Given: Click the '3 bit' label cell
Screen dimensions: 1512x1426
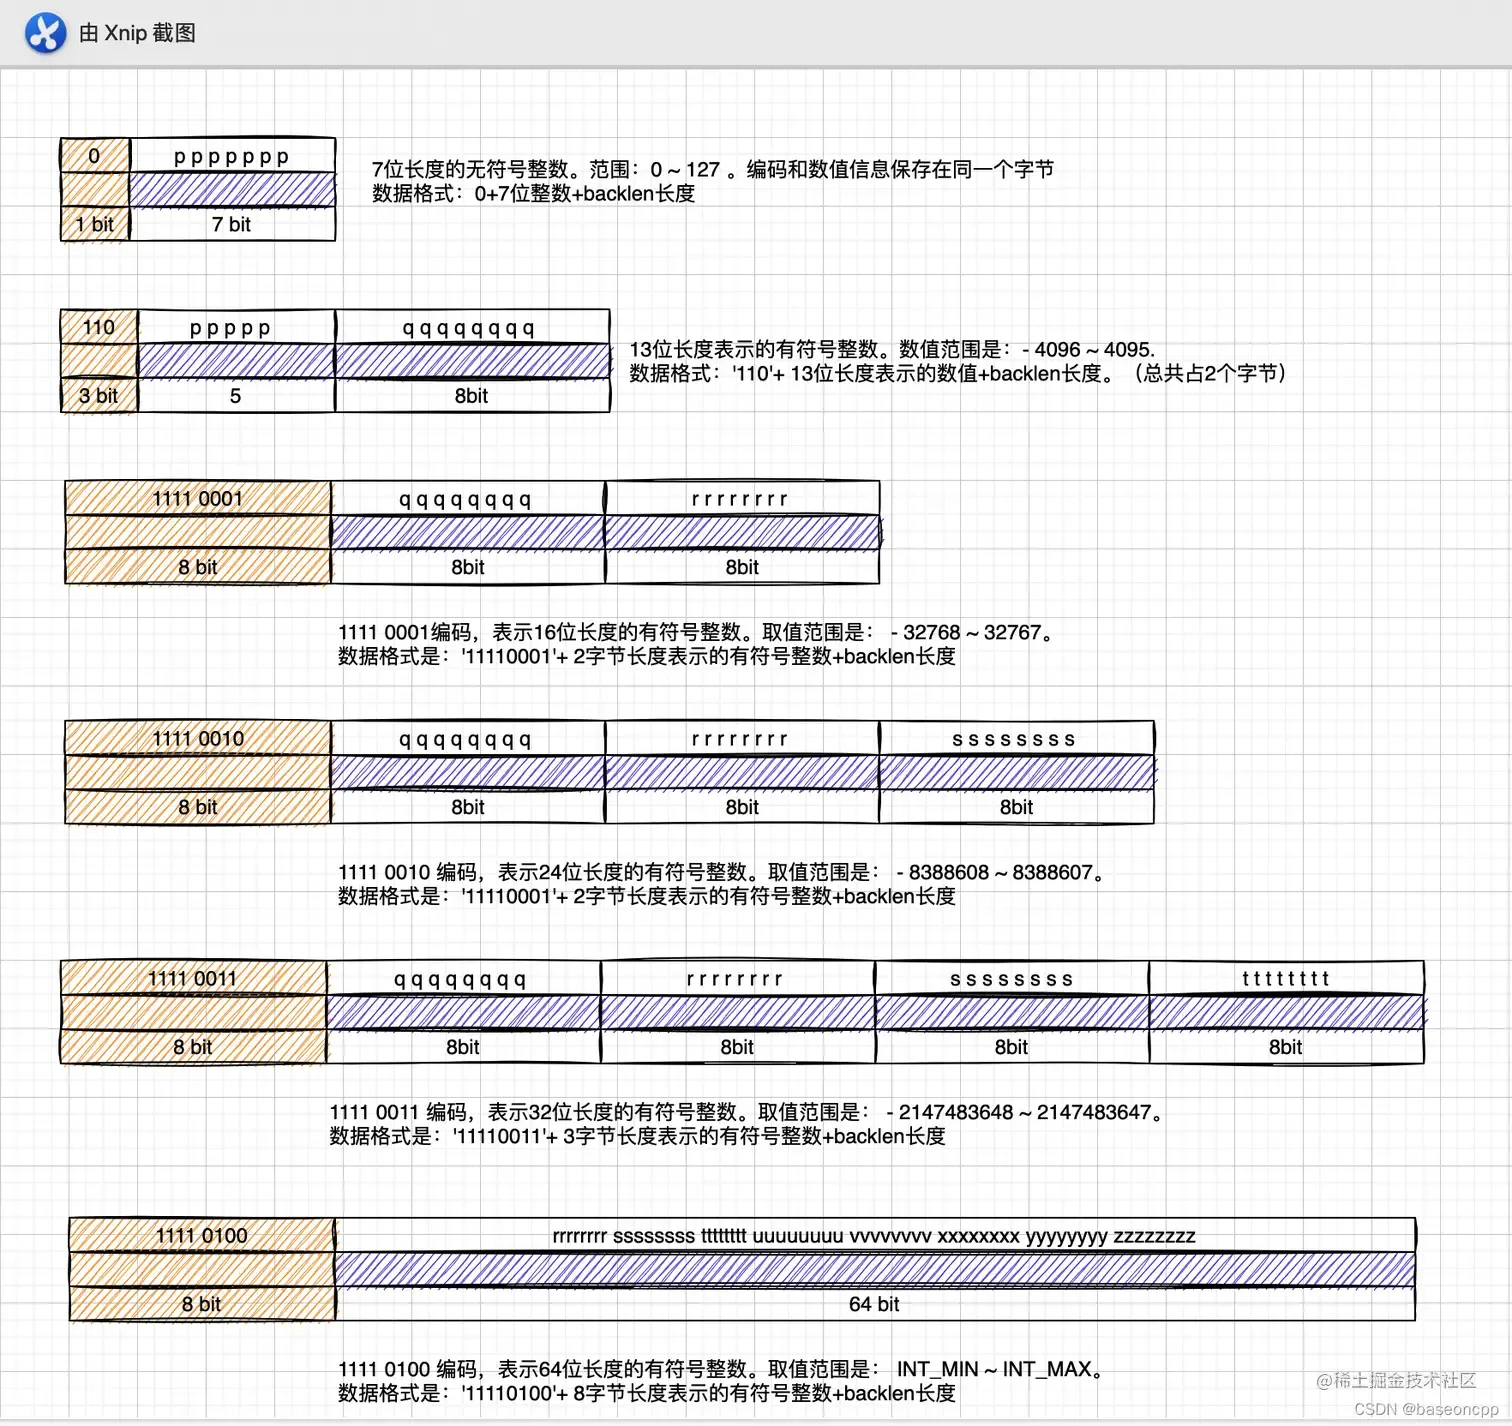Looking at the screenshot, I should [99, 396].
